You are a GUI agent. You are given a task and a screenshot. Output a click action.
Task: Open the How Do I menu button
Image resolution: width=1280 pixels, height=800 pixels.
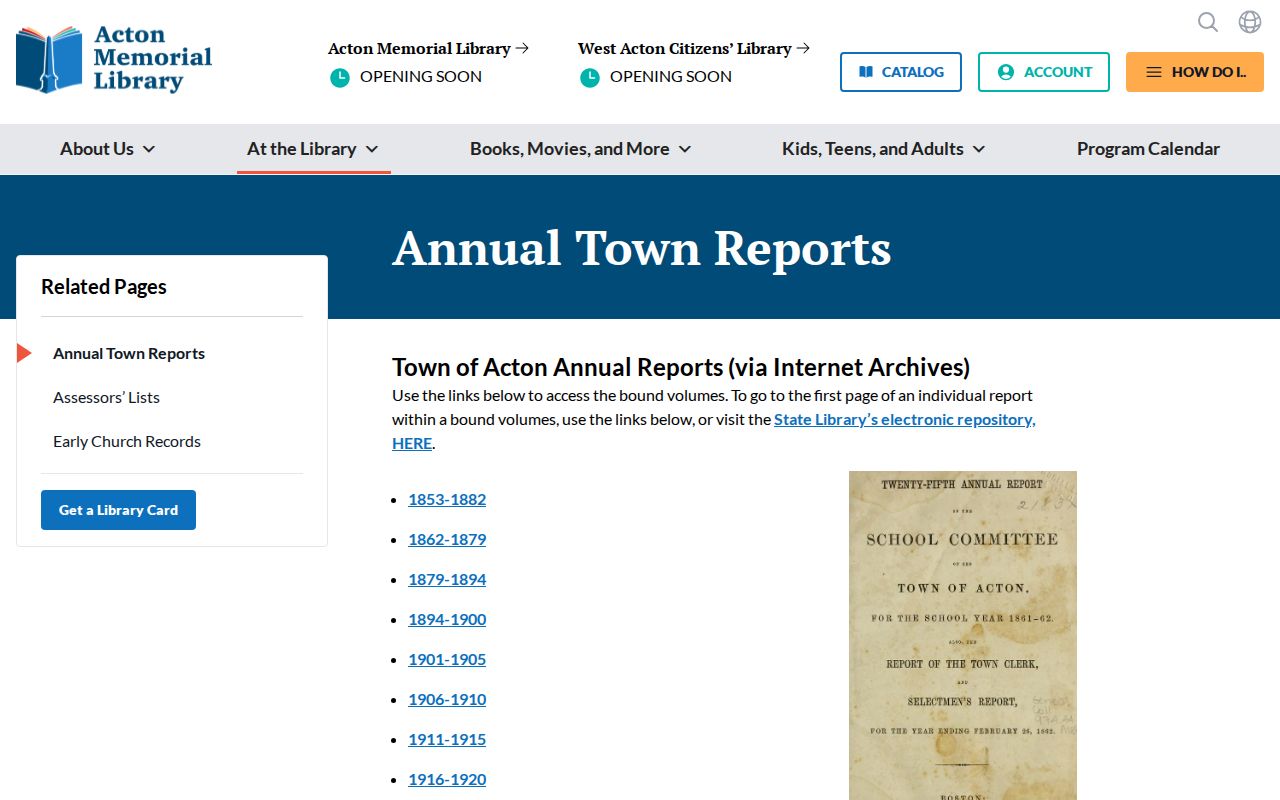click(x=1195, y=72)
